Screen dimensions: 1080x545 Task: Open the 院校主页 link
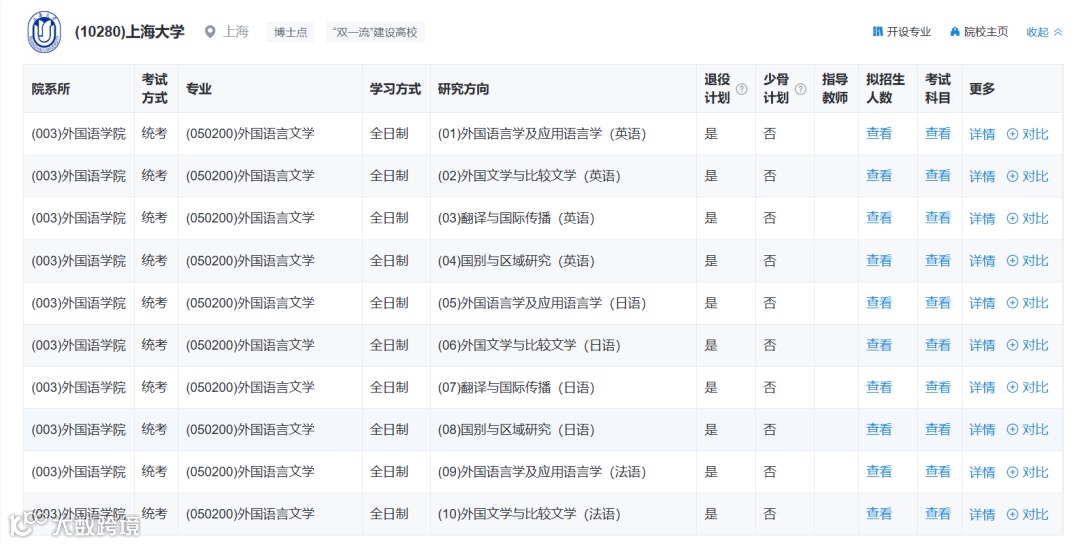[x=979, y=32]
